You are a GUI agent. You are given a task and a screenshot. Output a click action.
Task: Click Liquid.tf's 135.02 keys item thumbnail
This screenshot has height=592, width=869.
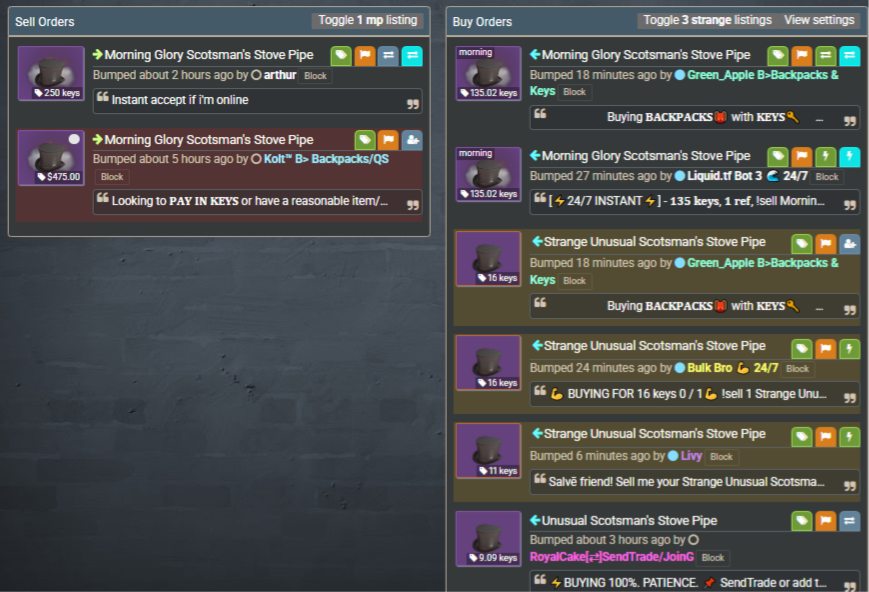coord(488,175)
